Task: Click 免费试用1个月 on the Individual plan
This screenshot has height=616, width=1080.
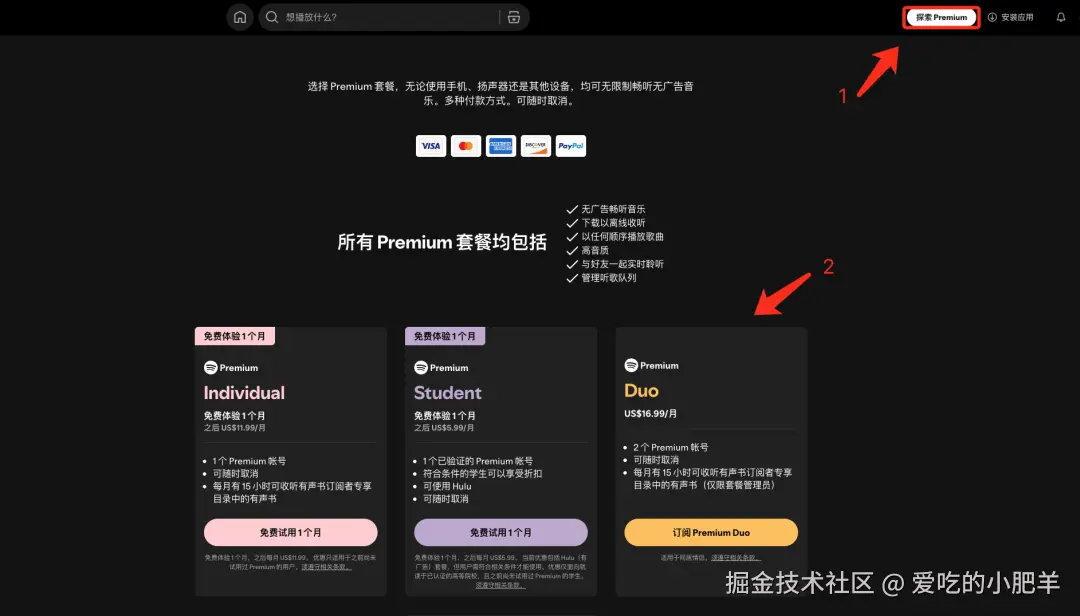Action: 290,532
